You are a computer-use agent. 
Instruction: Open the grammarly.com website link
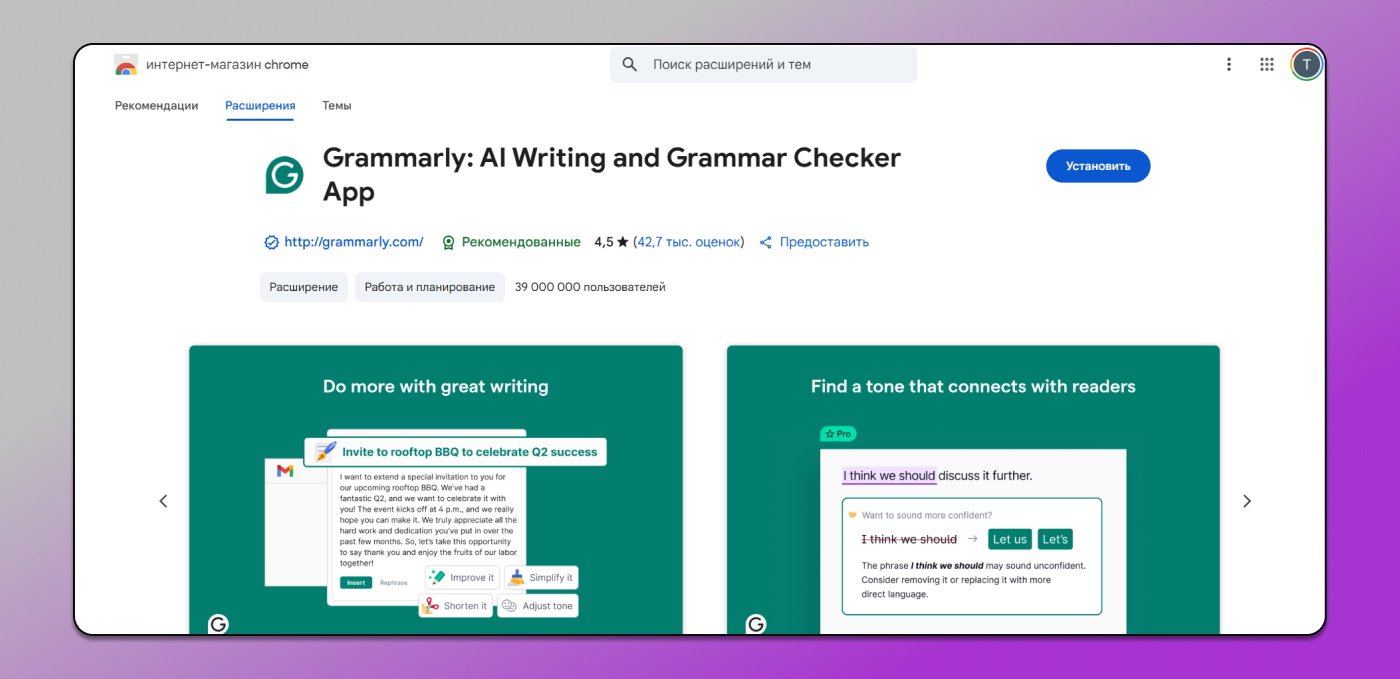point(353,242)
